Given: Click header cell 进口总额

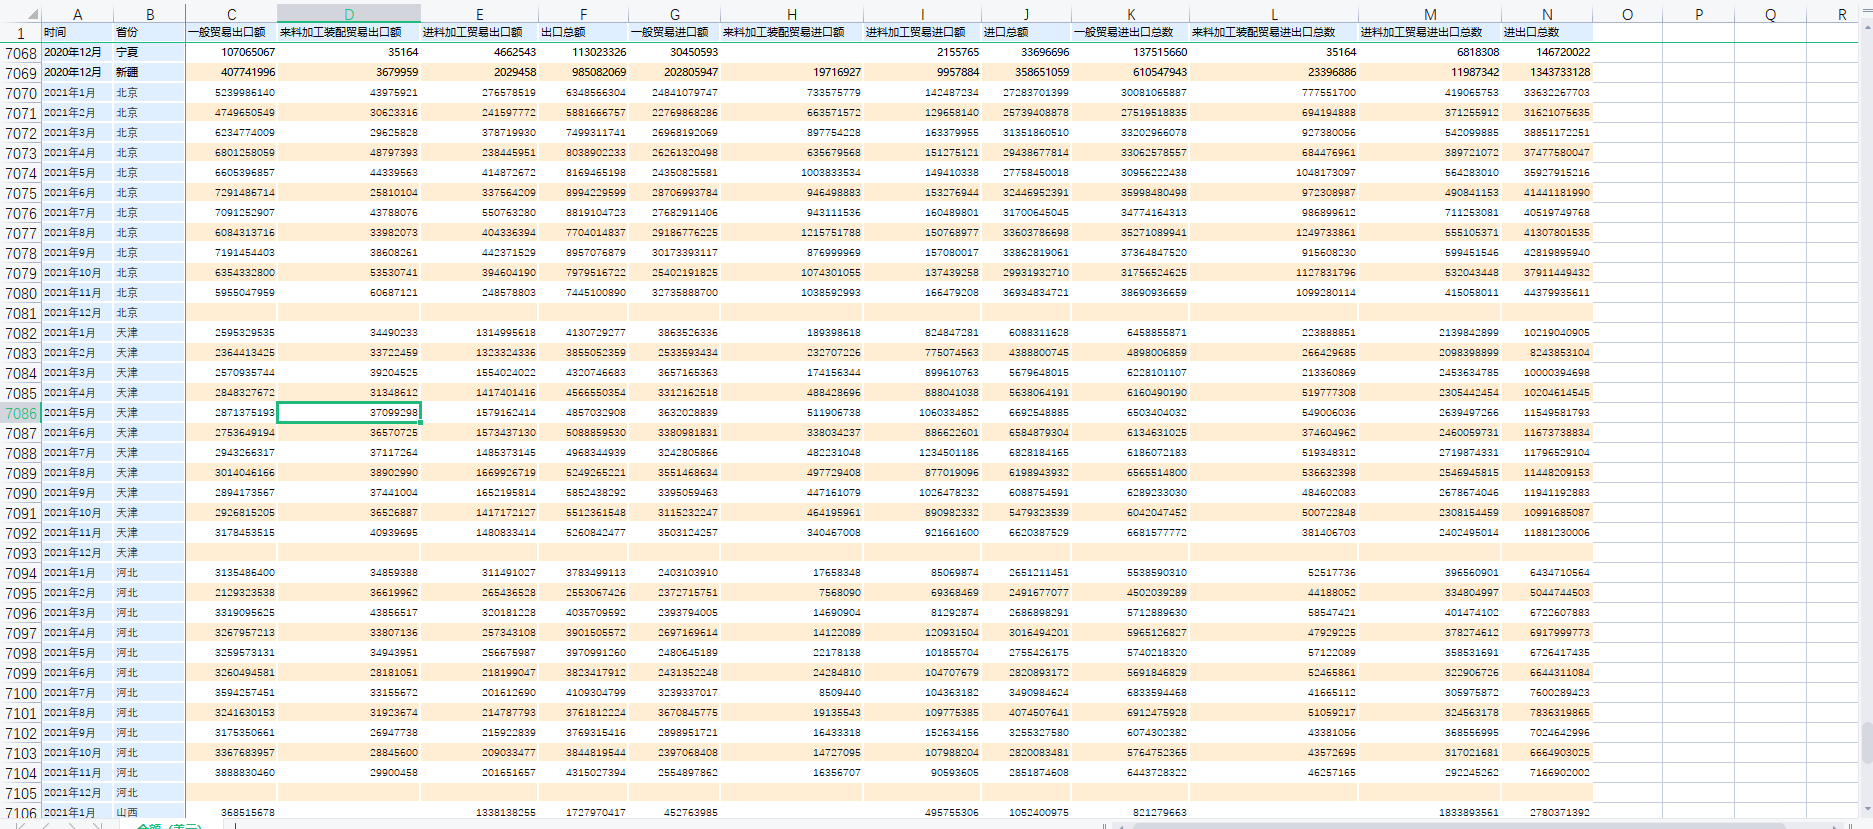Looking at the screenshot, I should tap(1026, 32).
